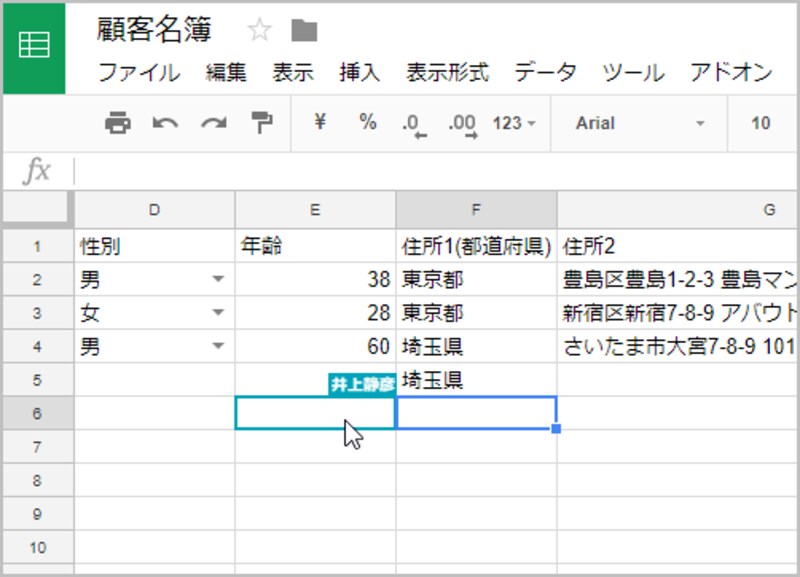Open the データ menu
This screenshot has width=800, height=577.
click(545, 72)
